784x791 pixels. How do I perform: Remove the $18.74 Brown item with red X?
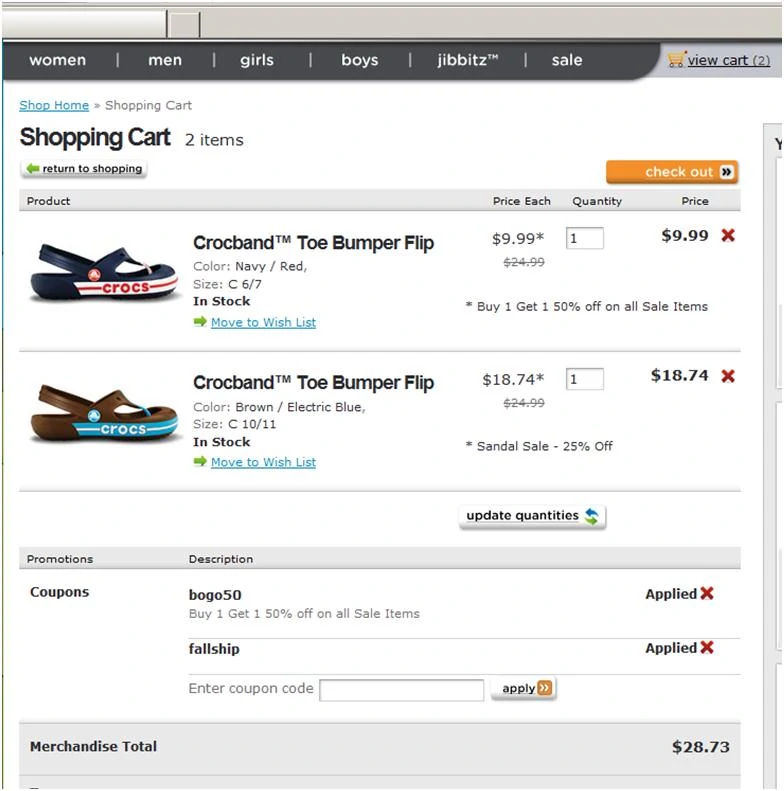(x=728, y=376)
